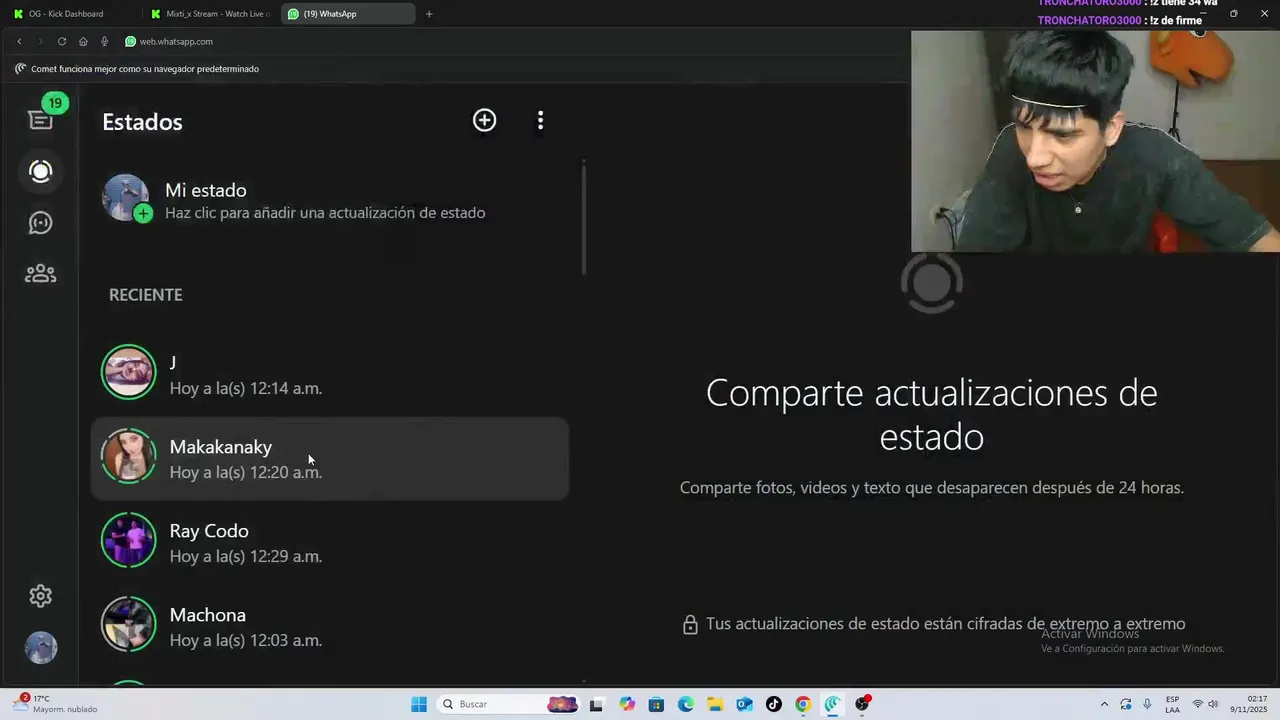Viewport: 1280px width, 720px height.
Task: View J's status from 12:14 a.m.
Action: (x=330, y=375)
